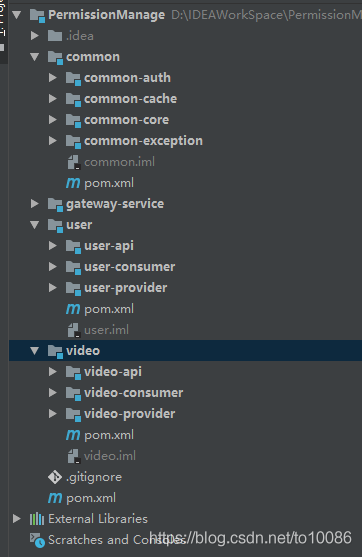Expand the user-provider folder arrow
Image resolution: width=362 pixels, height=557 pixels.
(x=53, y=287)
